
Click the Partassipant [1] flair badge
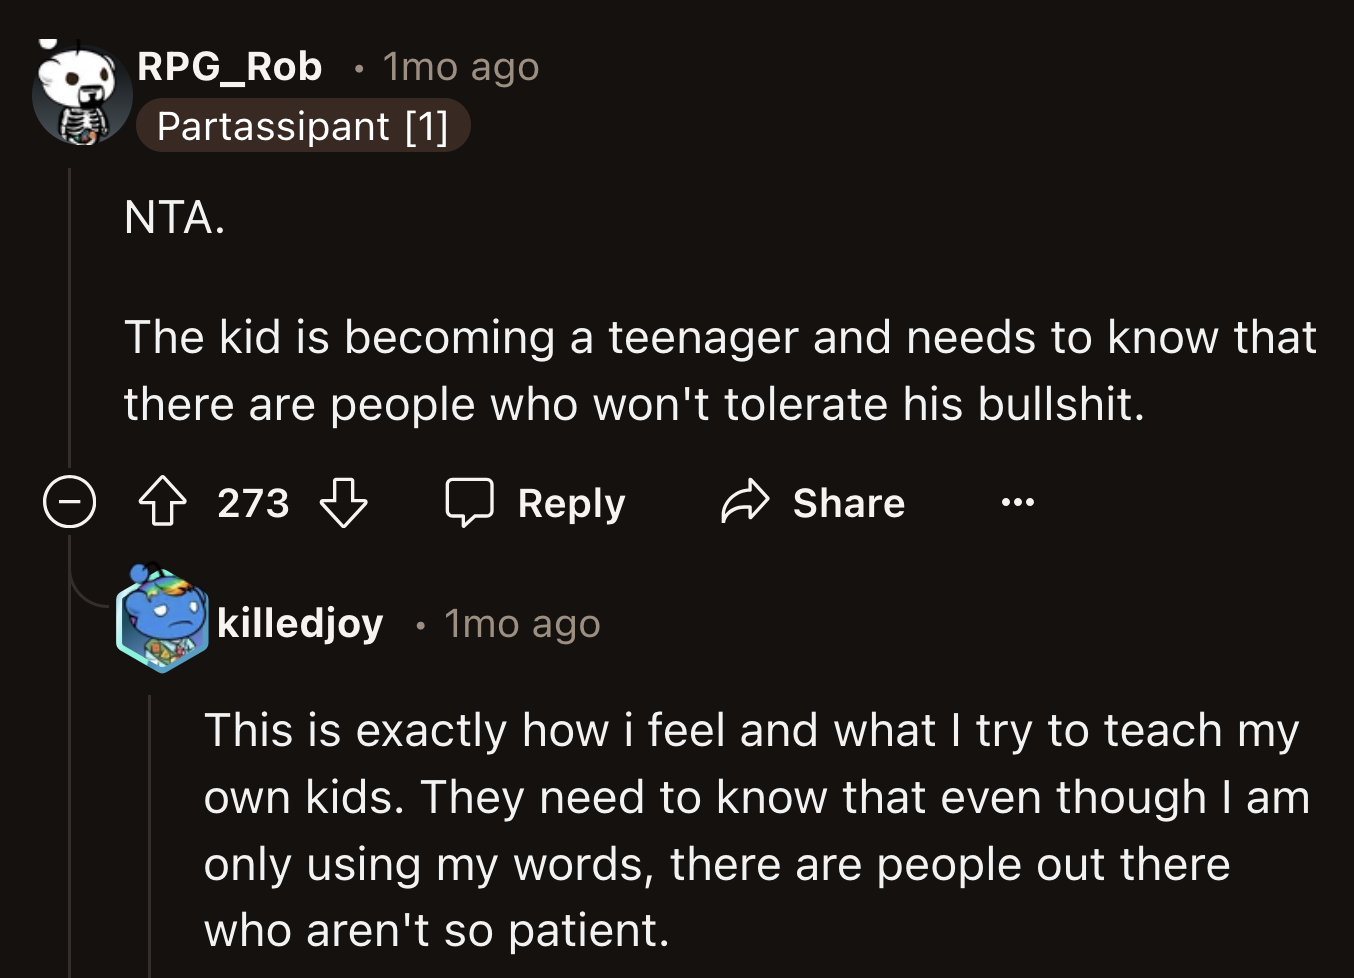(x=303, y=125)
